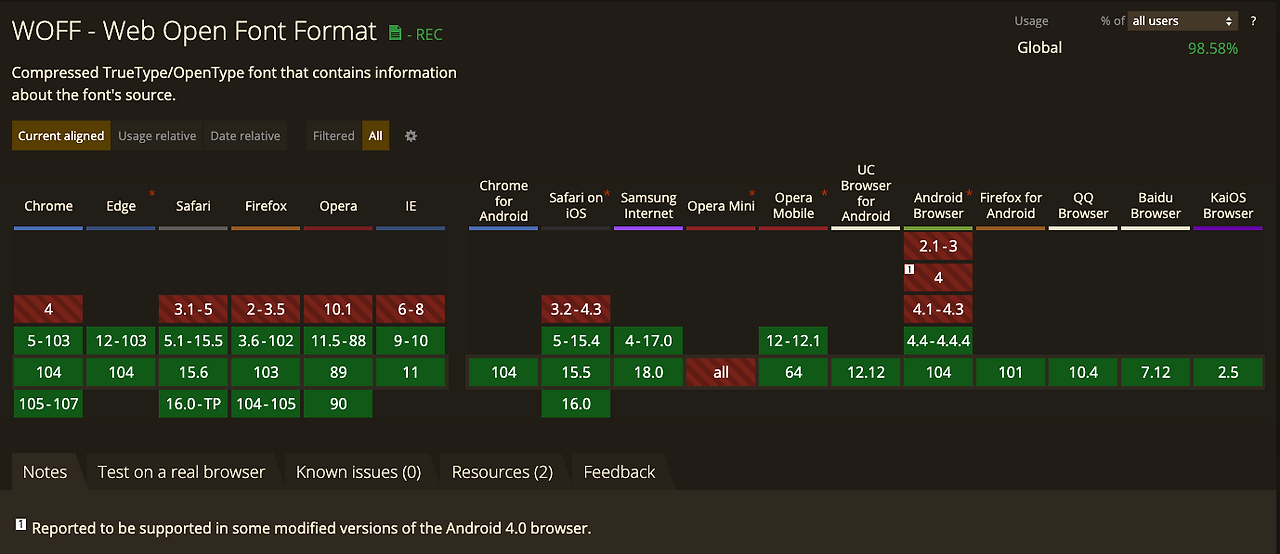
Task: Click the Firefox column header
Action: pos(266,206)
